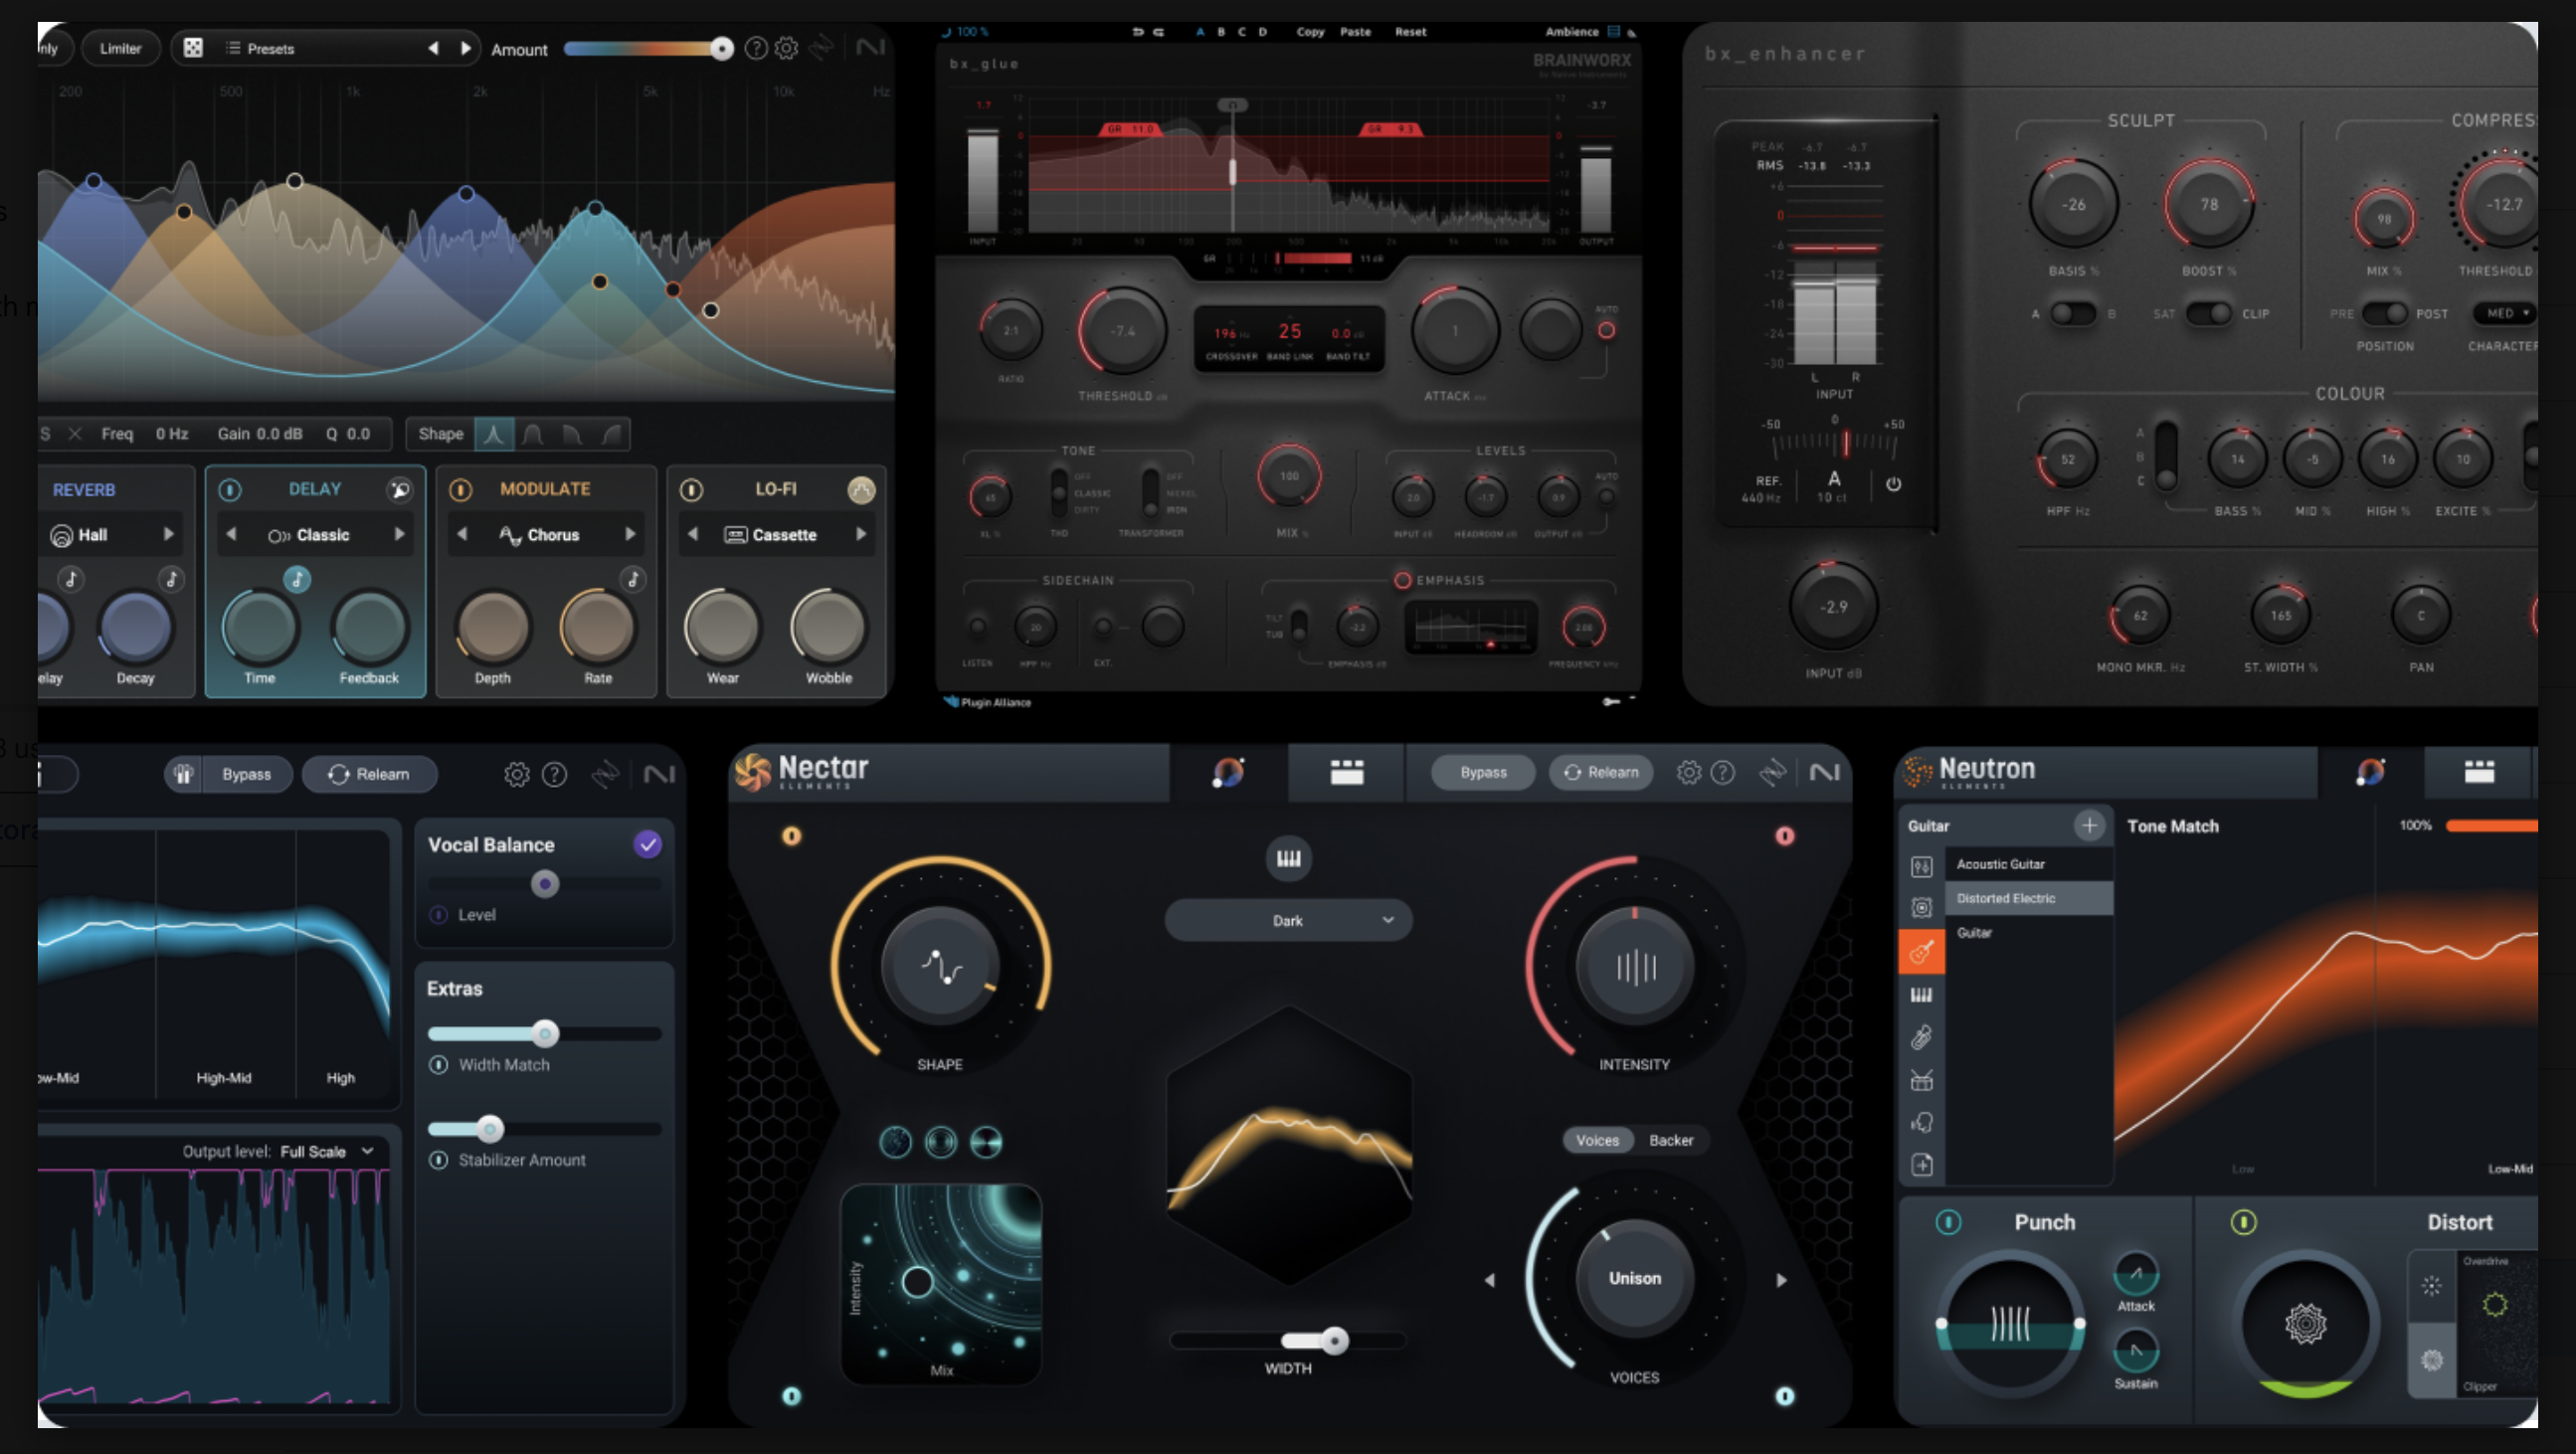Go to next Lo-Fi type after Cassette
The width and height of the screenshot is (2576, 1454).
point(861,534)
